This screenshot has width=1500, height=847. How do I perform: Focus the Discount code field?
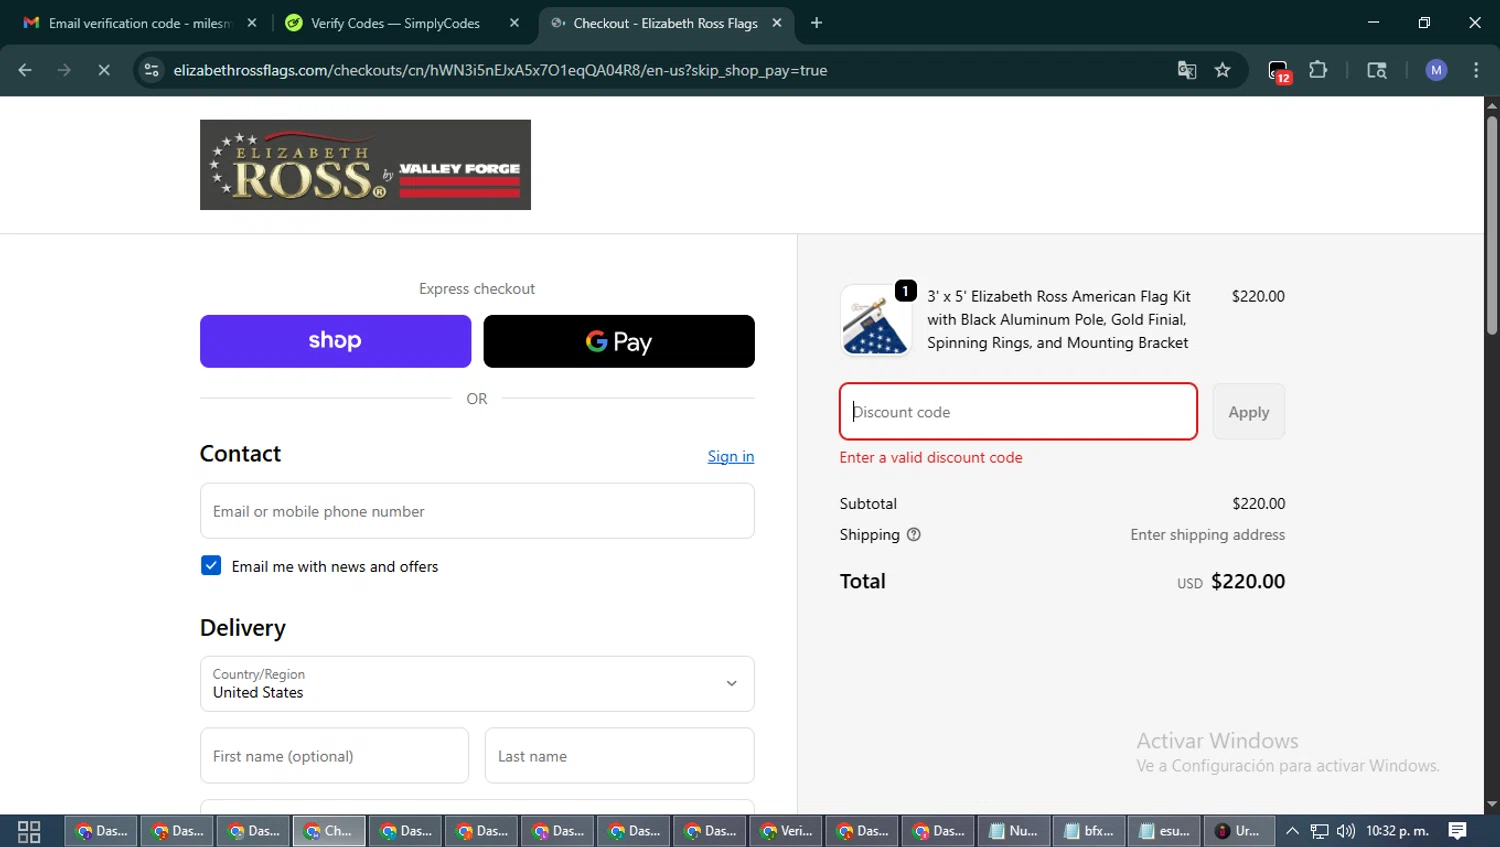1018,412
